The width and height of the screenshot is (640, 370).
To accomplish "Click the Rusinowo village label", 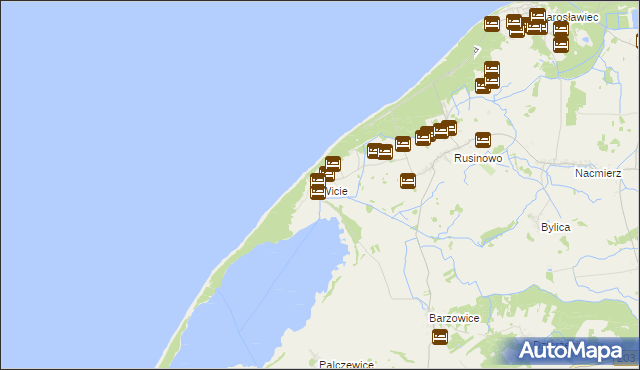I will point(478,158).
